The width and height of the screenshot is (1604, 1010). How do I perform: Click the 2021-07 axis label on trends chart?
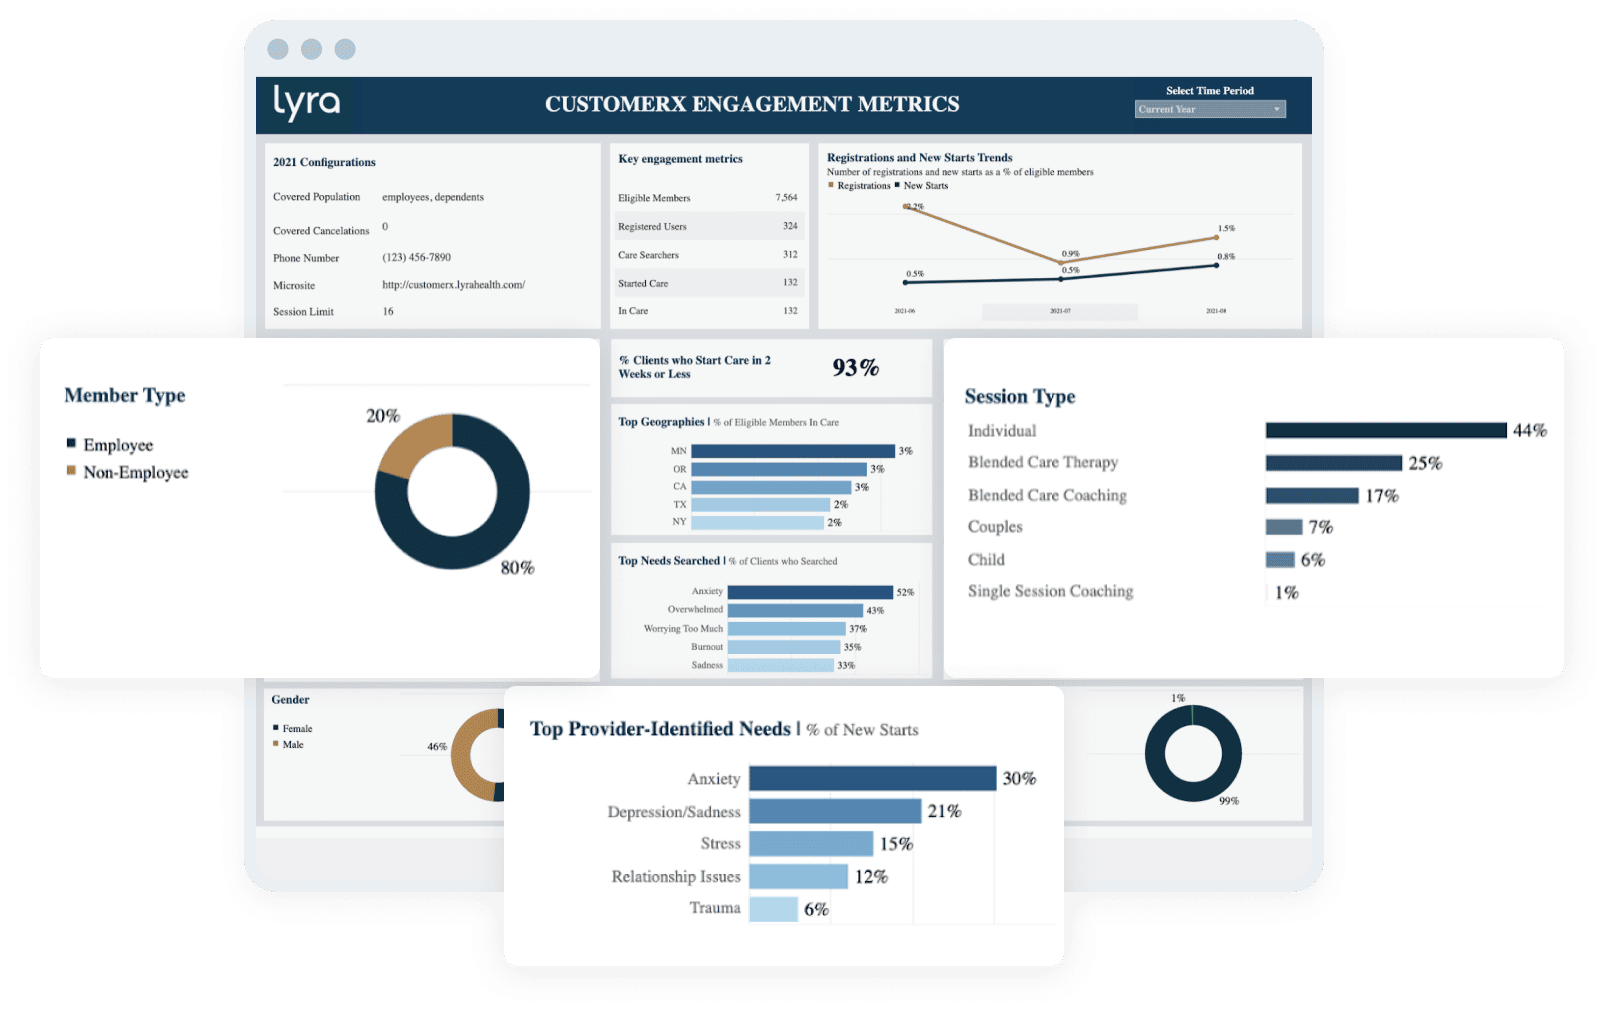[1060, 311]
